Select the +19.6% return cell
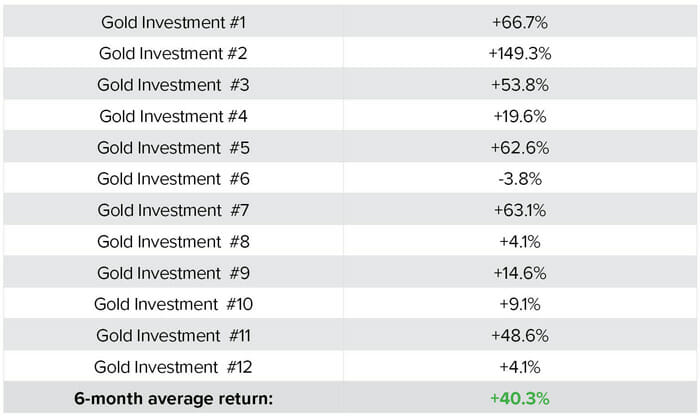This screenshot has height=419, width=700. [519, 115]
